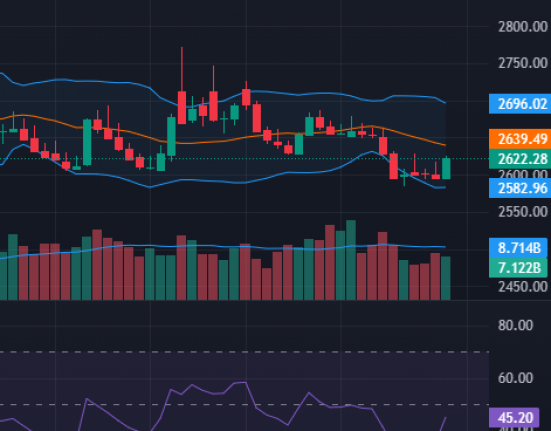Click the purple RSI line peak
Viewport: 551px width, 431px height.
[245, 382]
